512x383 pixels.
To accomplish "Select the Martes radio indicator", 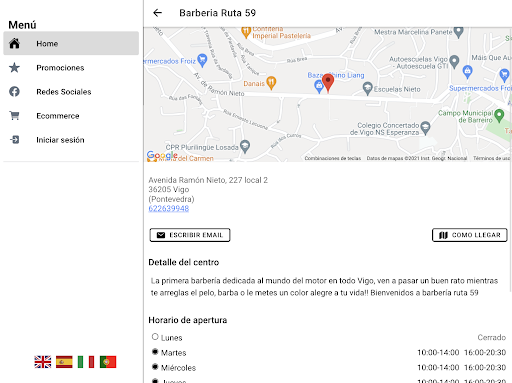I will pos(155,352).
